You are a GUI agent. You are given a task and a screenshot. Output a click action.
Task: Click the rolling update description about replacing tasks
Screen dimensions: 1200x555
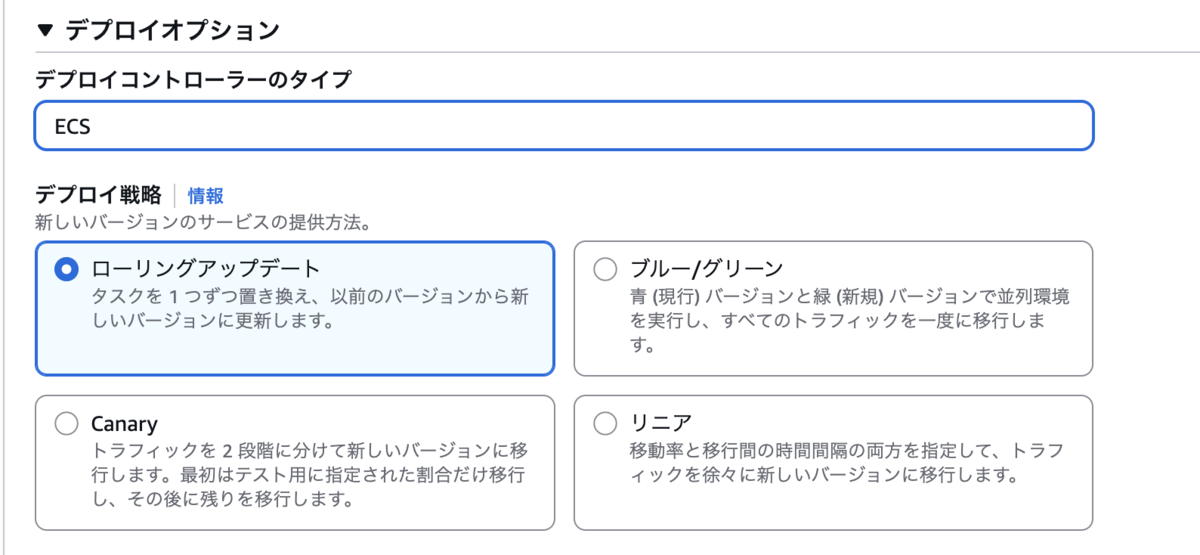310,309
